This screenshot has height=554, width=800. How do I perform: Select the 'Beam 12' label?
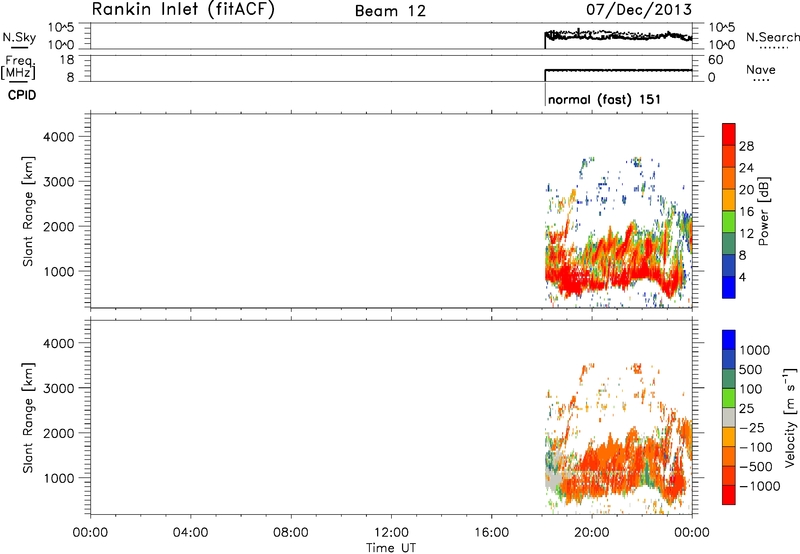pos(390,11)
